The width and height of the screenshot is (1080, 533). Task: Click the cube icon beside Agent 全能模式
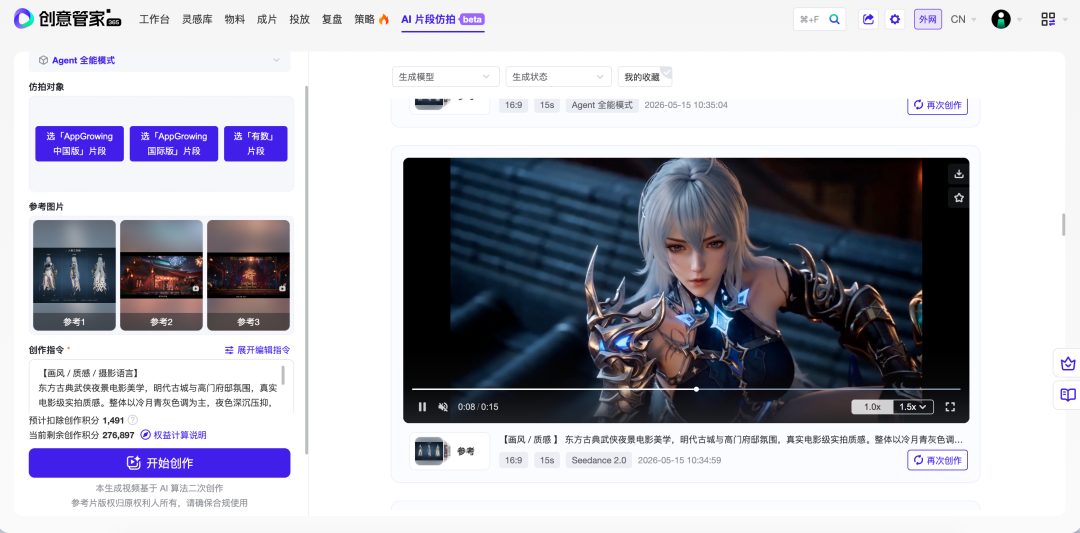(43, 61)
